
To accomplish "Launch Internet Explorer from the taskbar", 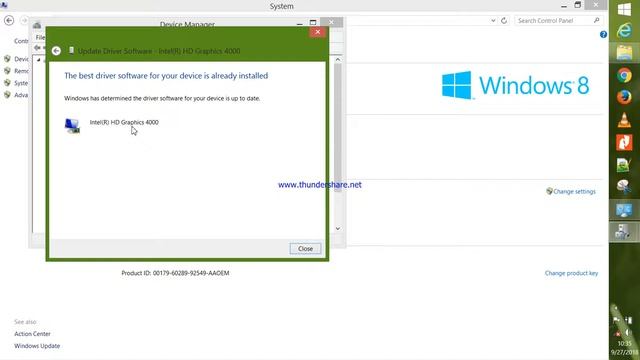I will click(x=624, y=31).
